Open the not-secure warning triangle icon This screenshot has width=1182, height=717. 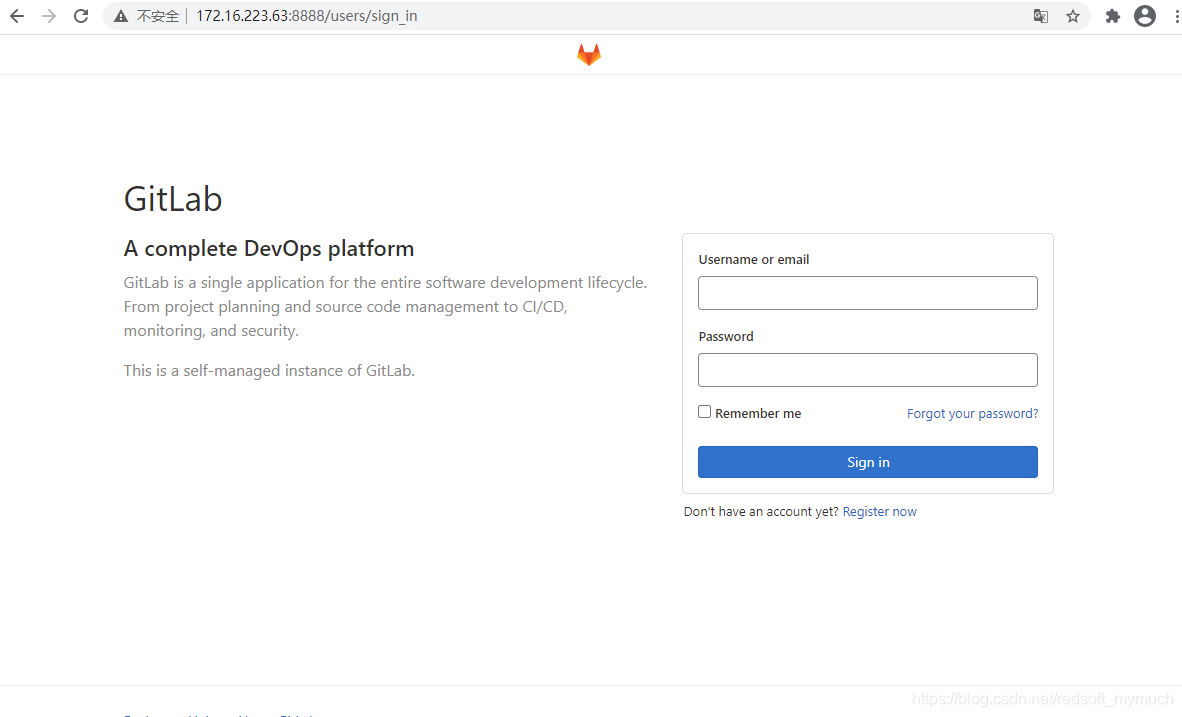121,16
